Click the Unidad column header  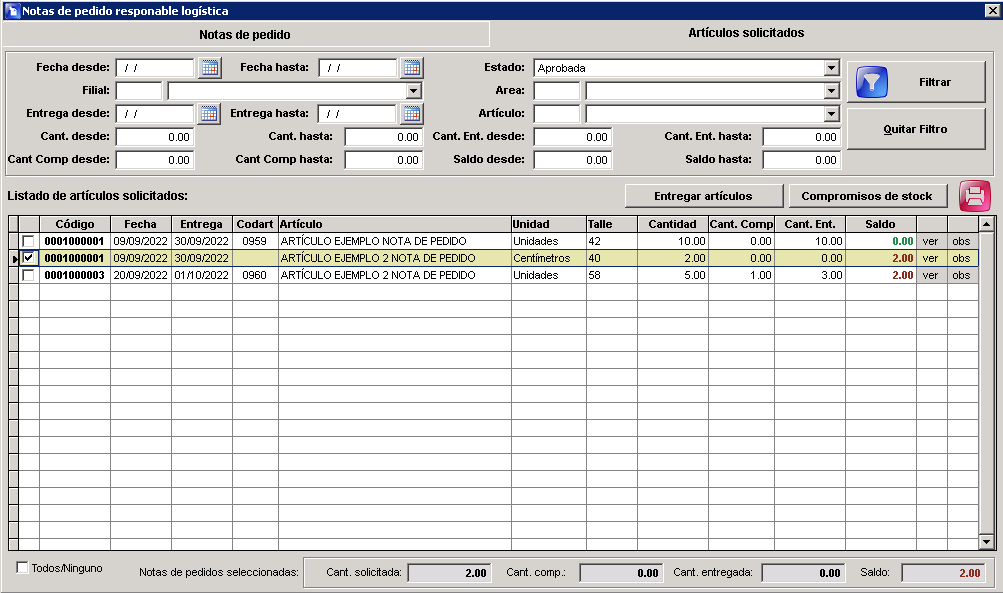(x=548, y=224)
